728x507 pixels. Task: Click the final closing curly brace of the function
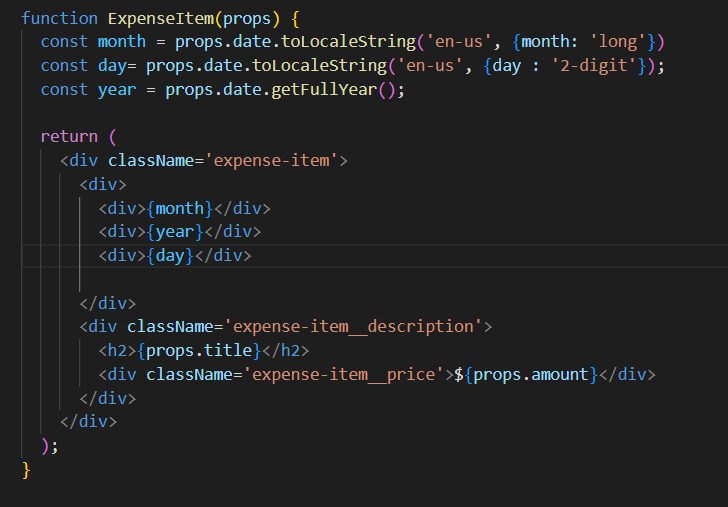(26, 470)
